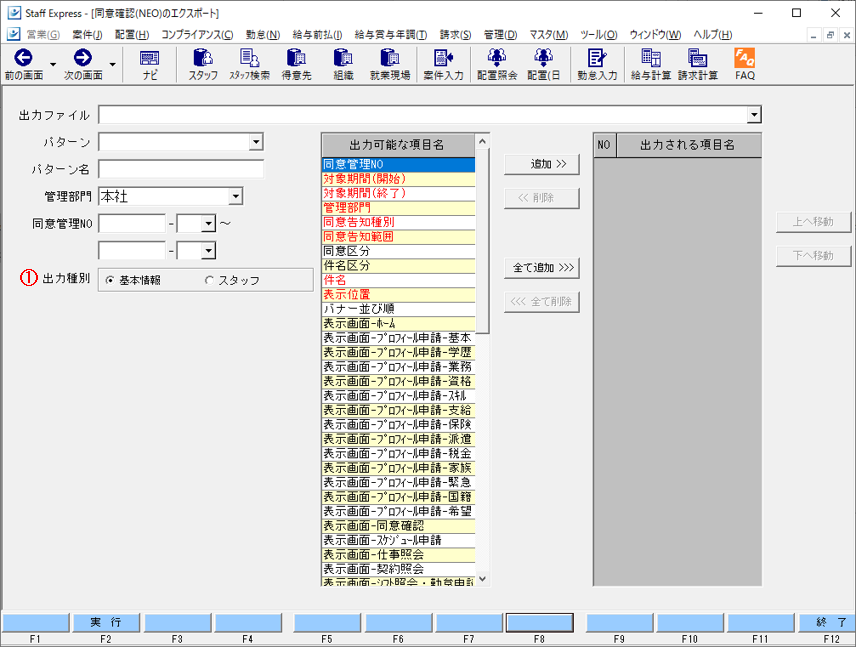Click the second 同意管理NO text field
Image resolution: width=856 pixels, height=647 pixels.
(x=132, y=251)
